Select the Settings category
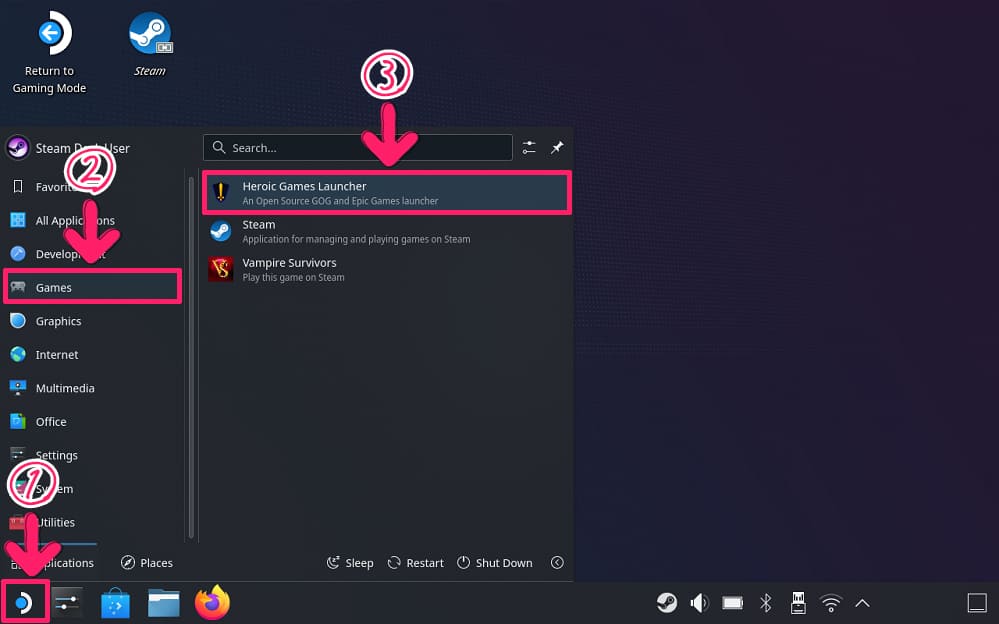 coord(94,455)
